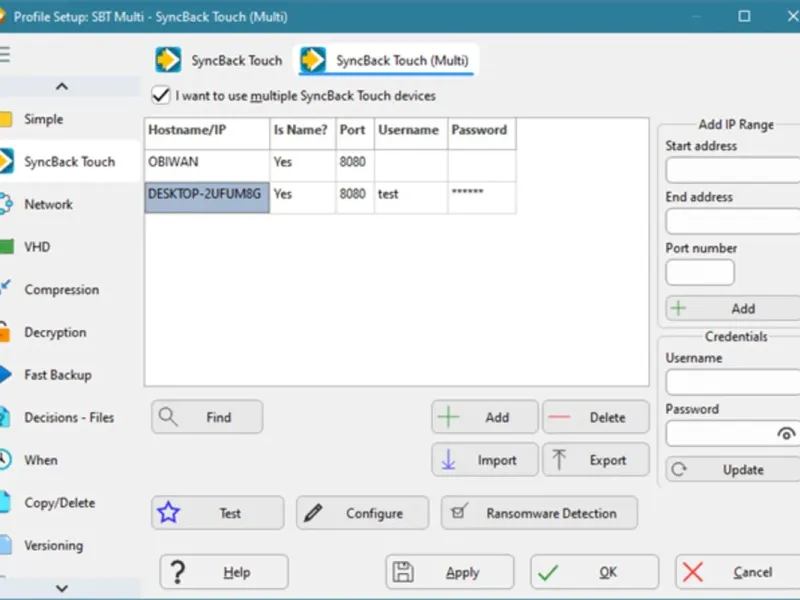Screen dimensions: 800x600
Task: Open Decisions - Files in sidebar
Action: click(69, 417)
